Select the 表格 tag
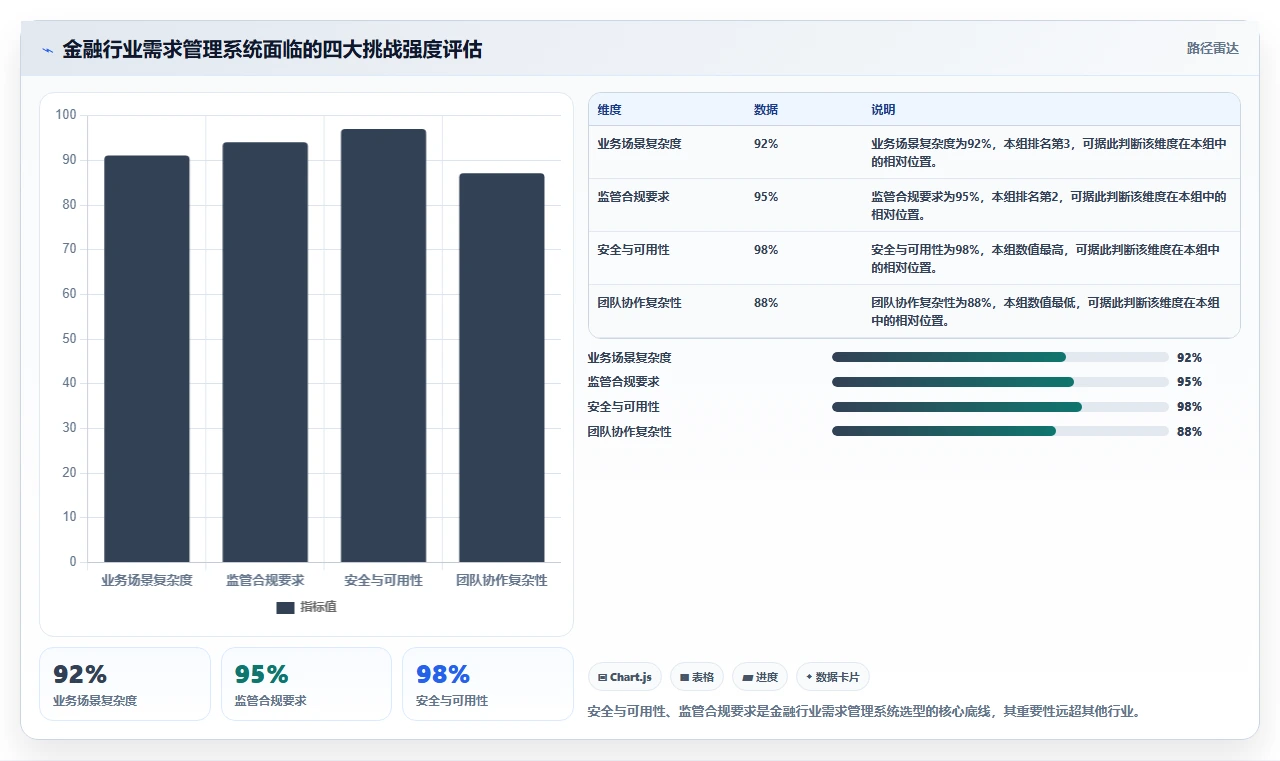This screenshot has width=1280, height=761. [697, 677]
